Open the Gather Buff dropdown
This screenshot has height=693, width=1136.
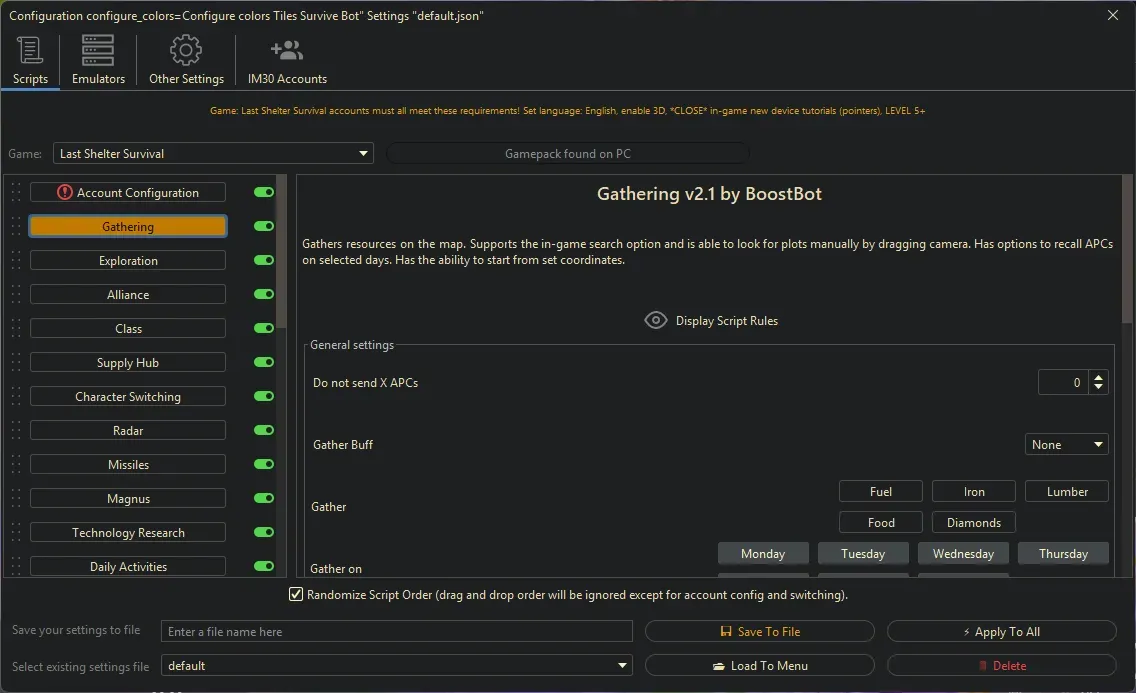tap(1066, 445)
